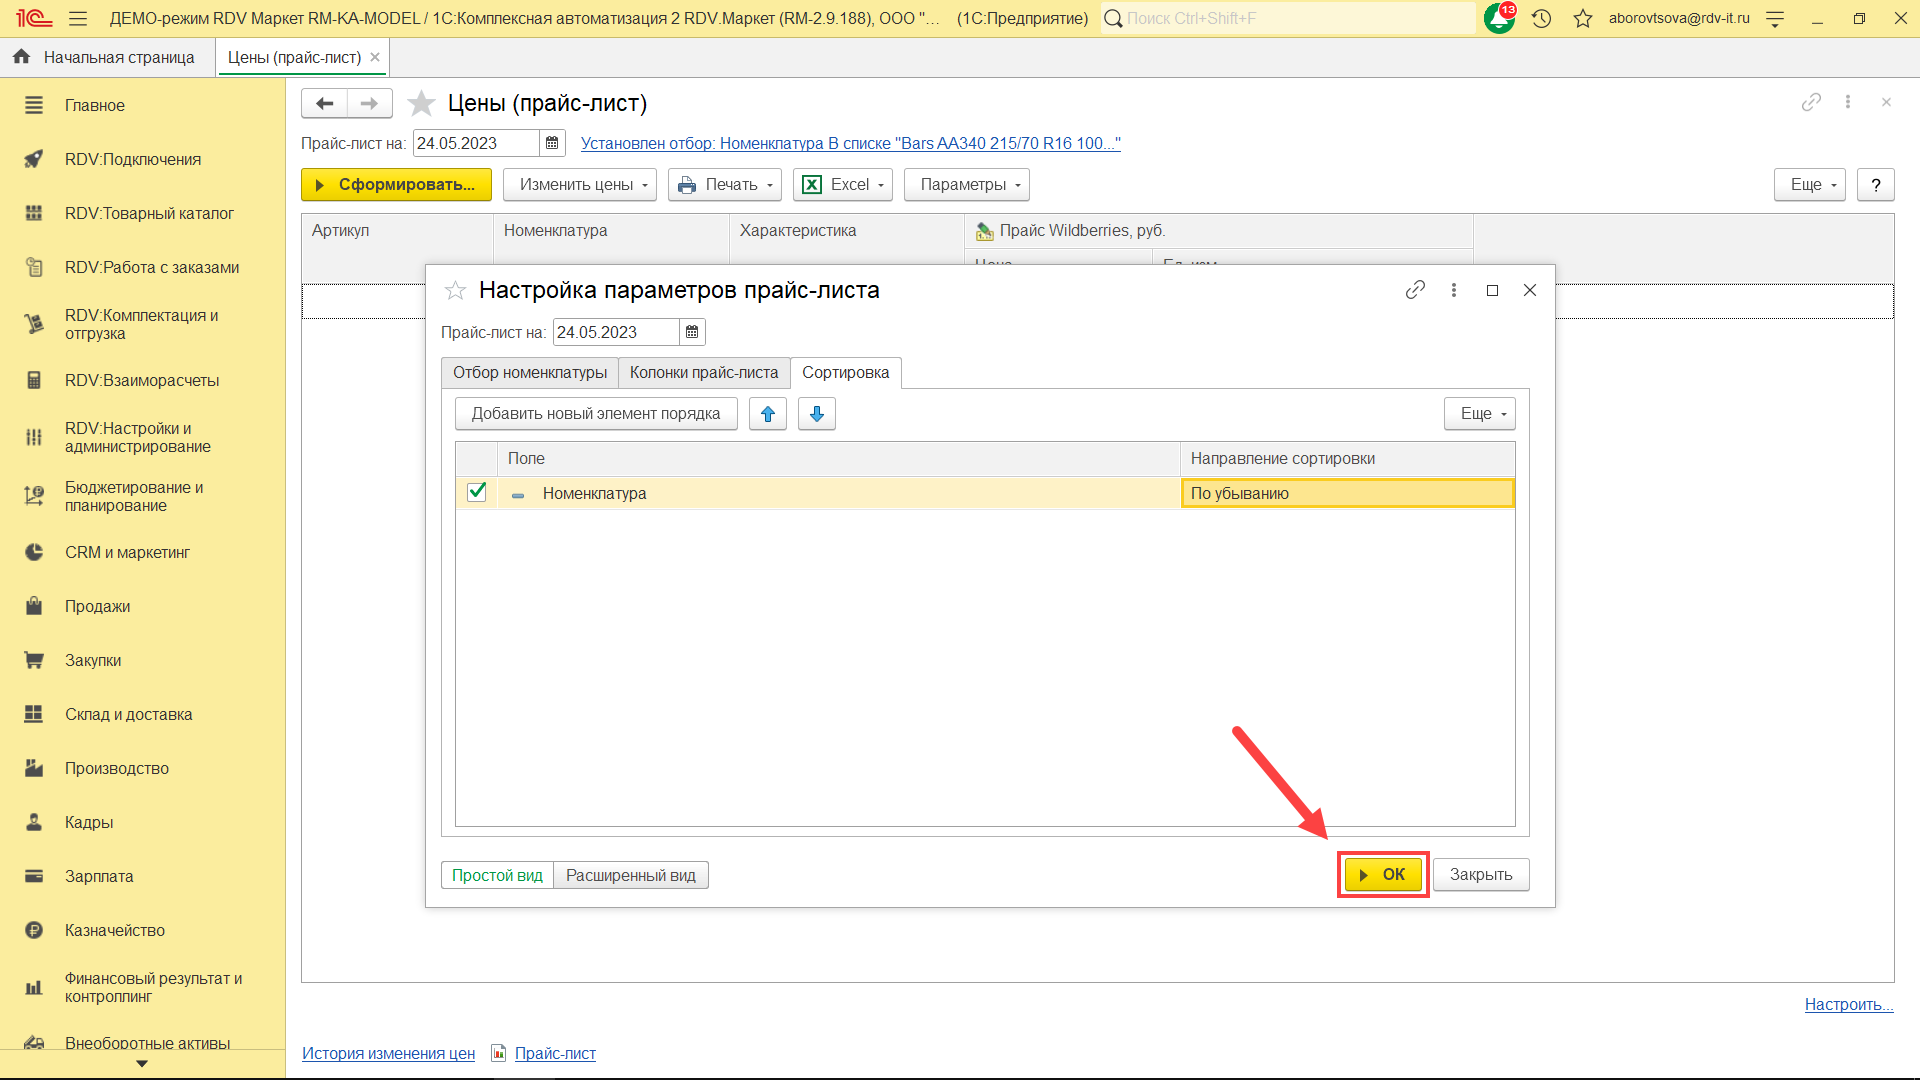Viewport: 1920px width, 1080px height.
Task: Open history clock icon in title bar
Action: [1541, 18]
